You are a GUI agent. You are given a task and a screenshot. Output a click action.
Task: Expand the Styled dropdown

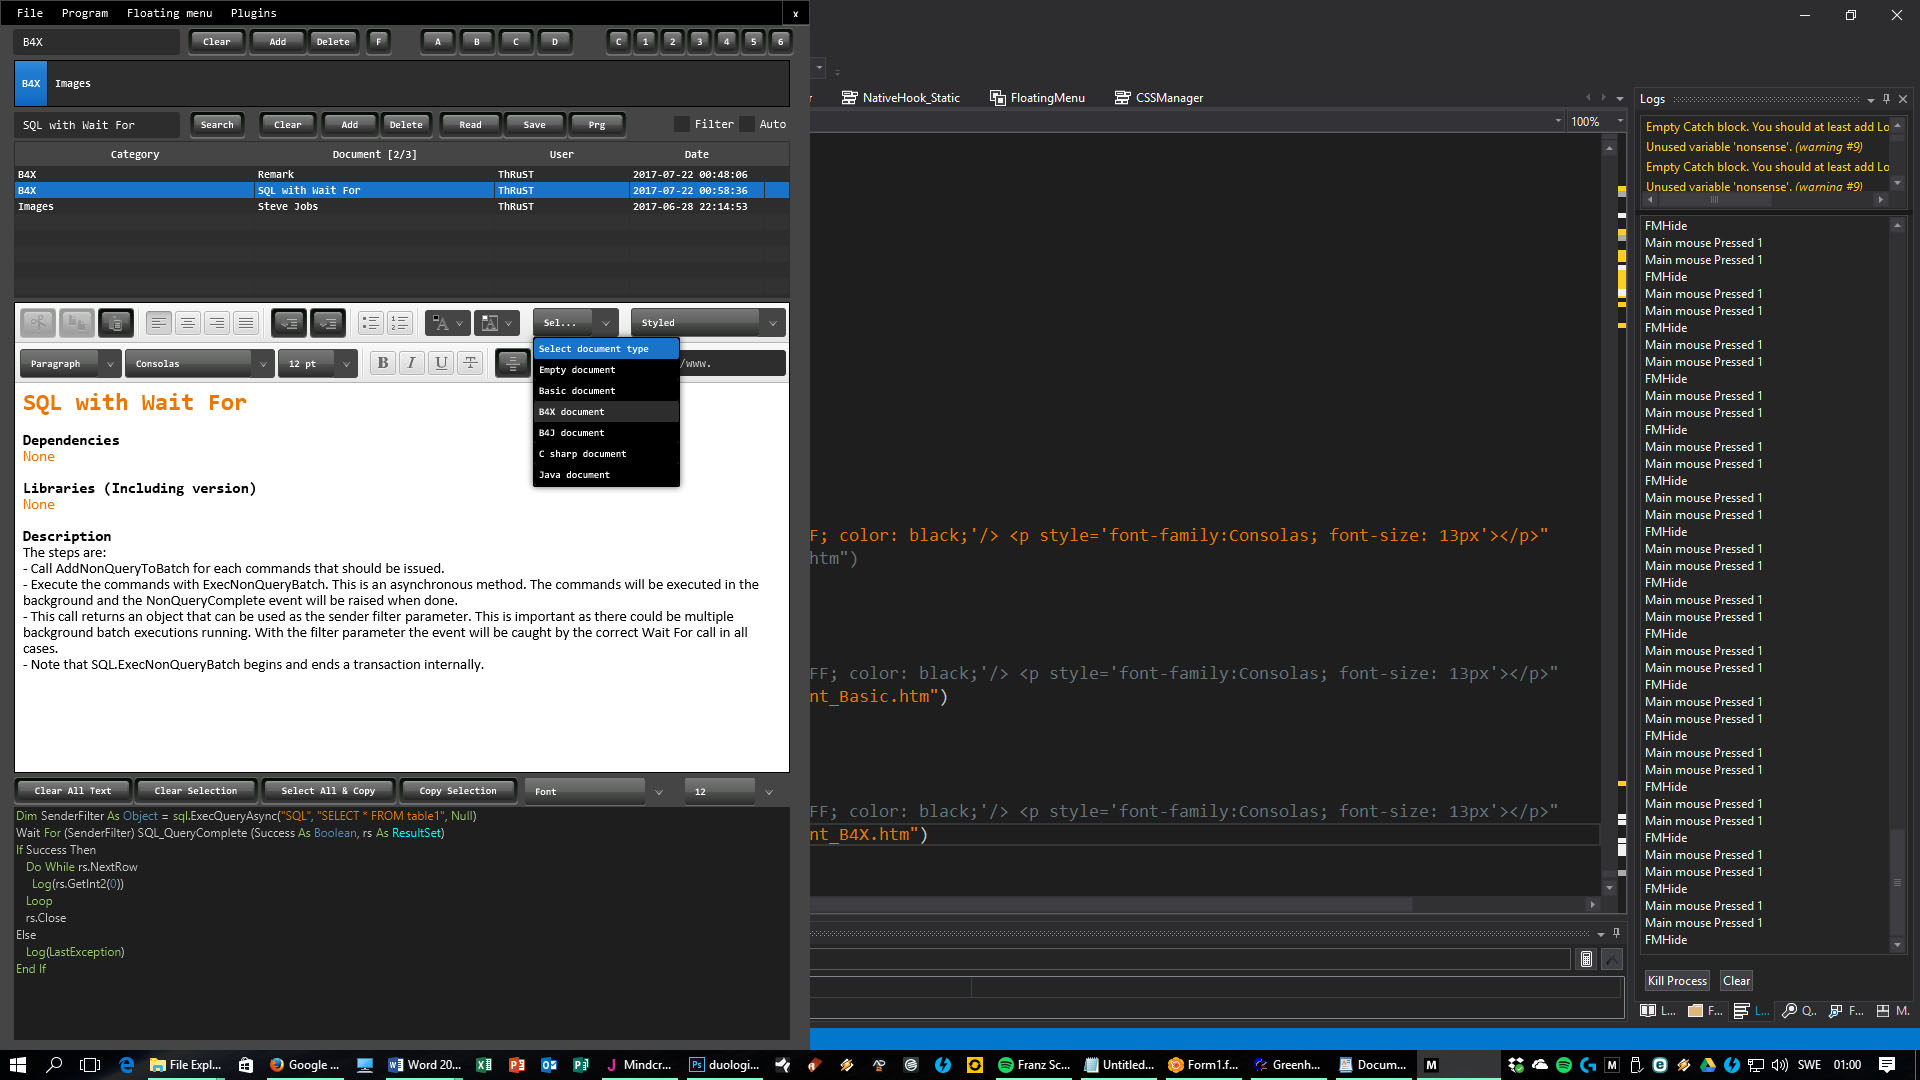772,323
